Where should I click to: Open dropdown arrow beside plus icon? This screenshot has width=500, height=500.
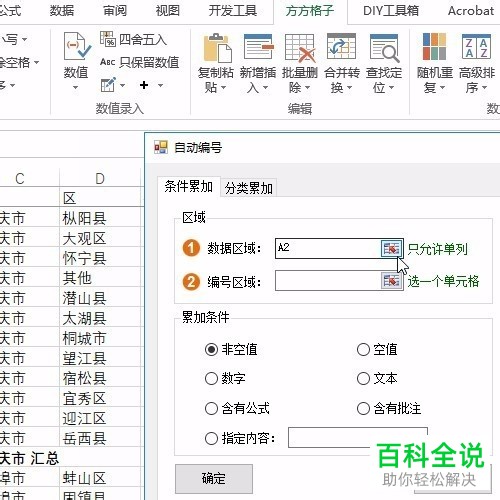[160, 85]
